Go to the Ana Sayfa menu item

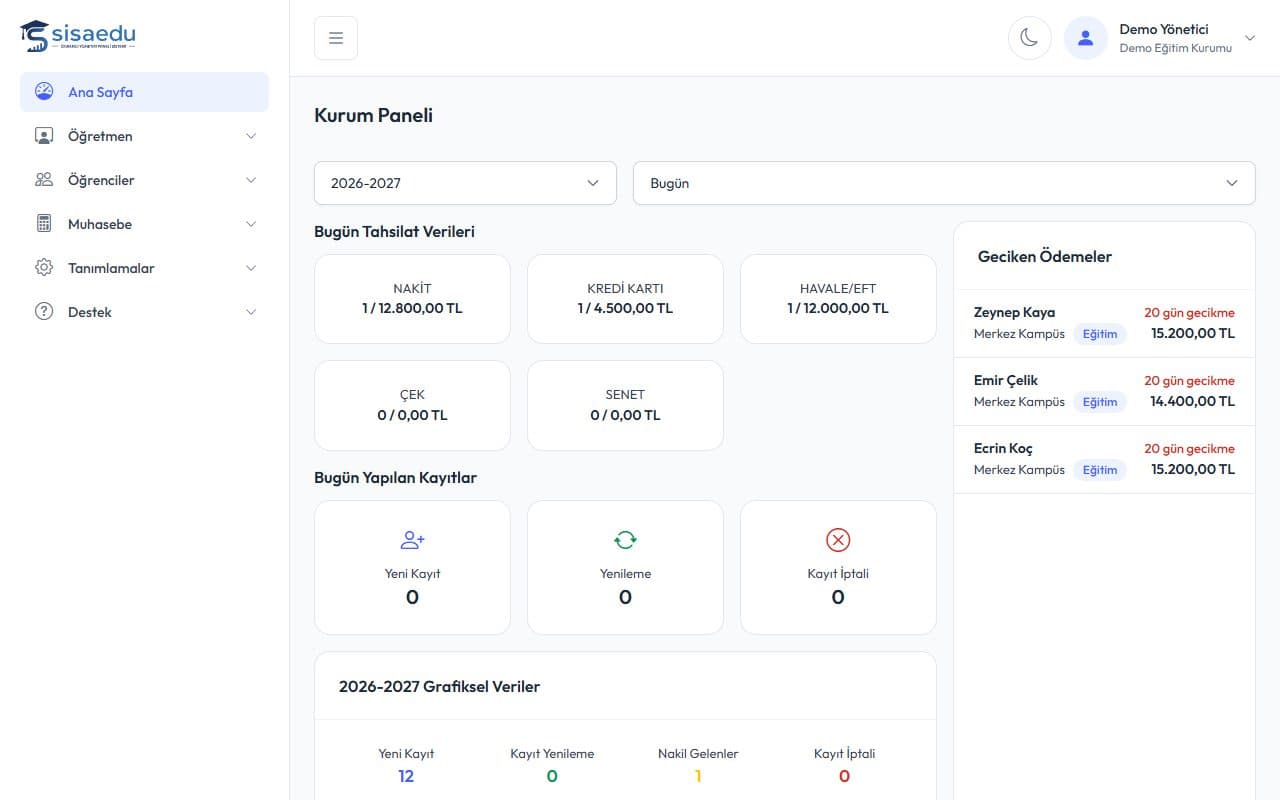click(144, 92)
